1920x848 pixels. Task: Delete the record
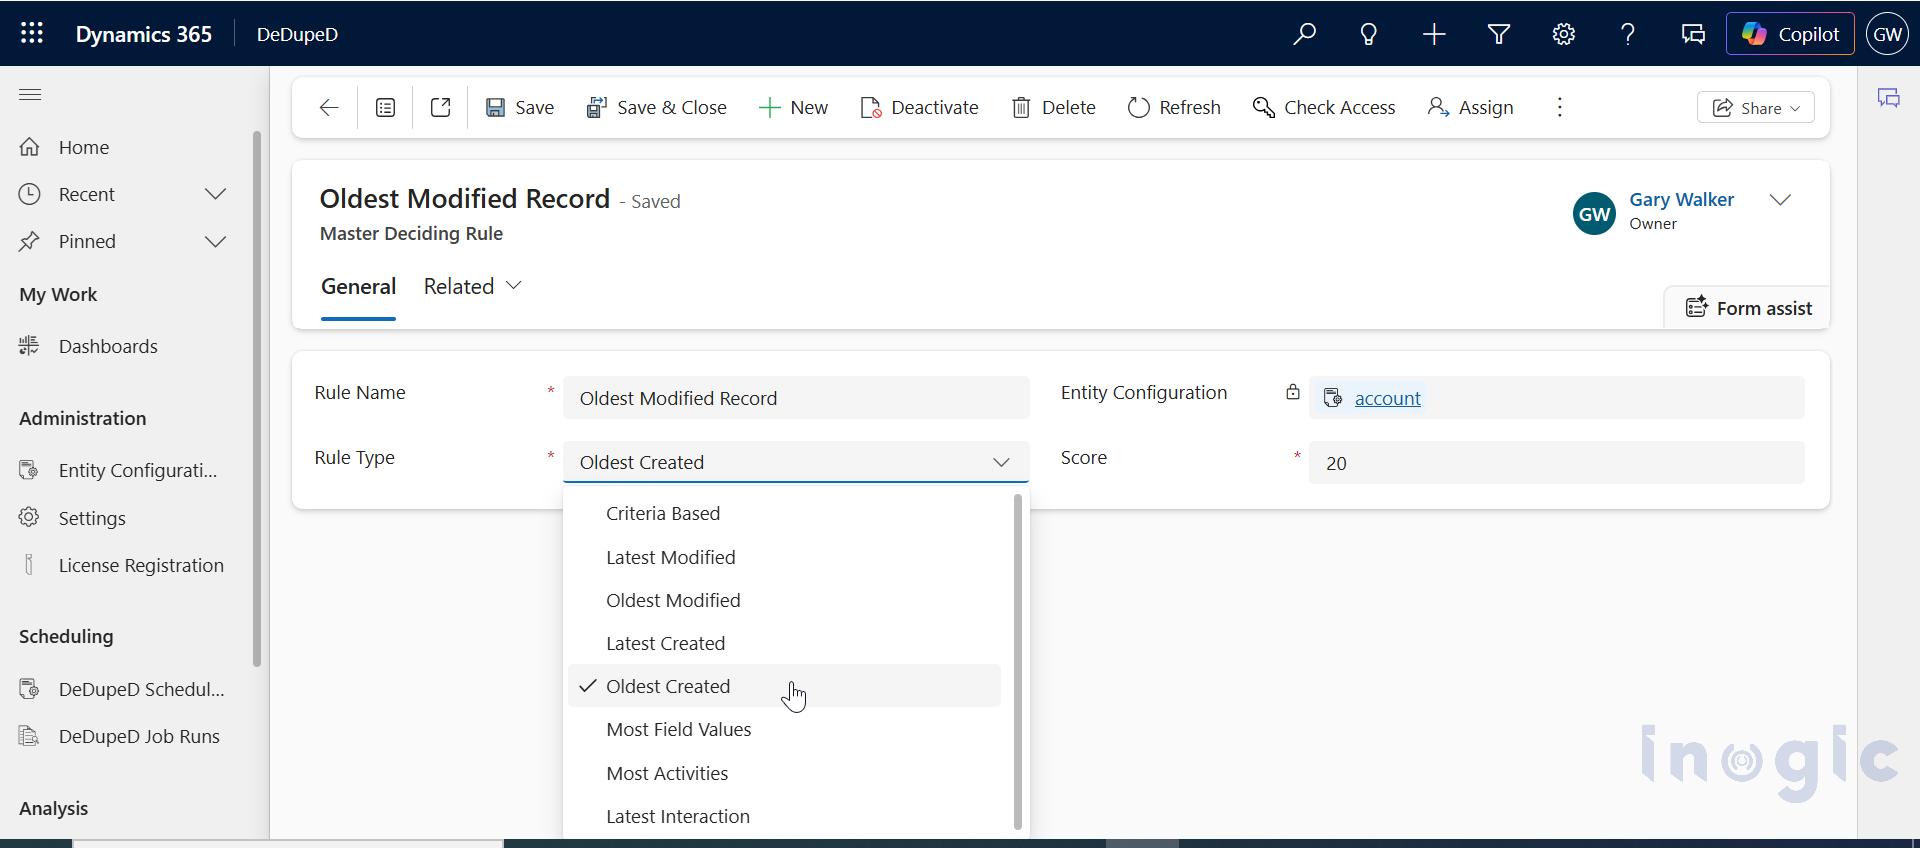(x=1053, y=108)
